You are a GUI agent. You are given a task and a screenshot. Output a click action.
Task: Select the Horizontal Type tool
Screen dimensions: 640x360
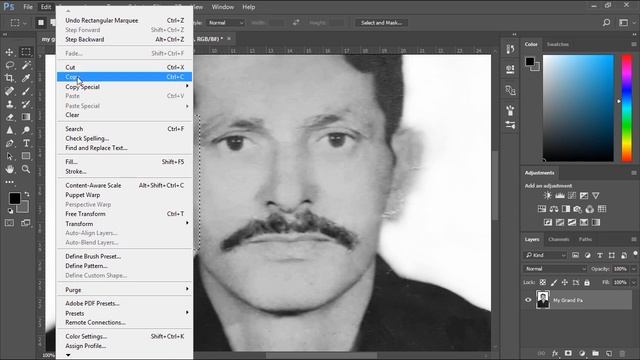(x=26, y=143)
